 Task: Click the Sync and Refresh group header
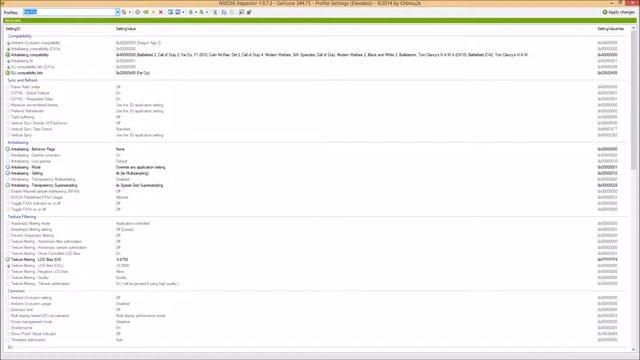(x=22, y=80)
